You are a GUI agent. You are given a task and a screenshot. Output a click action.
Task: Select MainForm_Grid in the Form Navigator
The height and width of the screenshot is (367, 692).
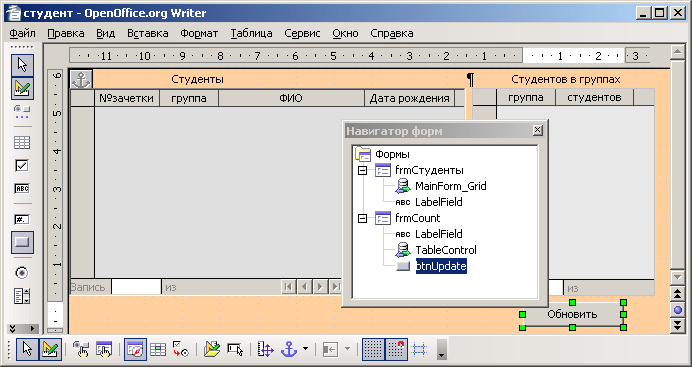(x=451, y=186)
